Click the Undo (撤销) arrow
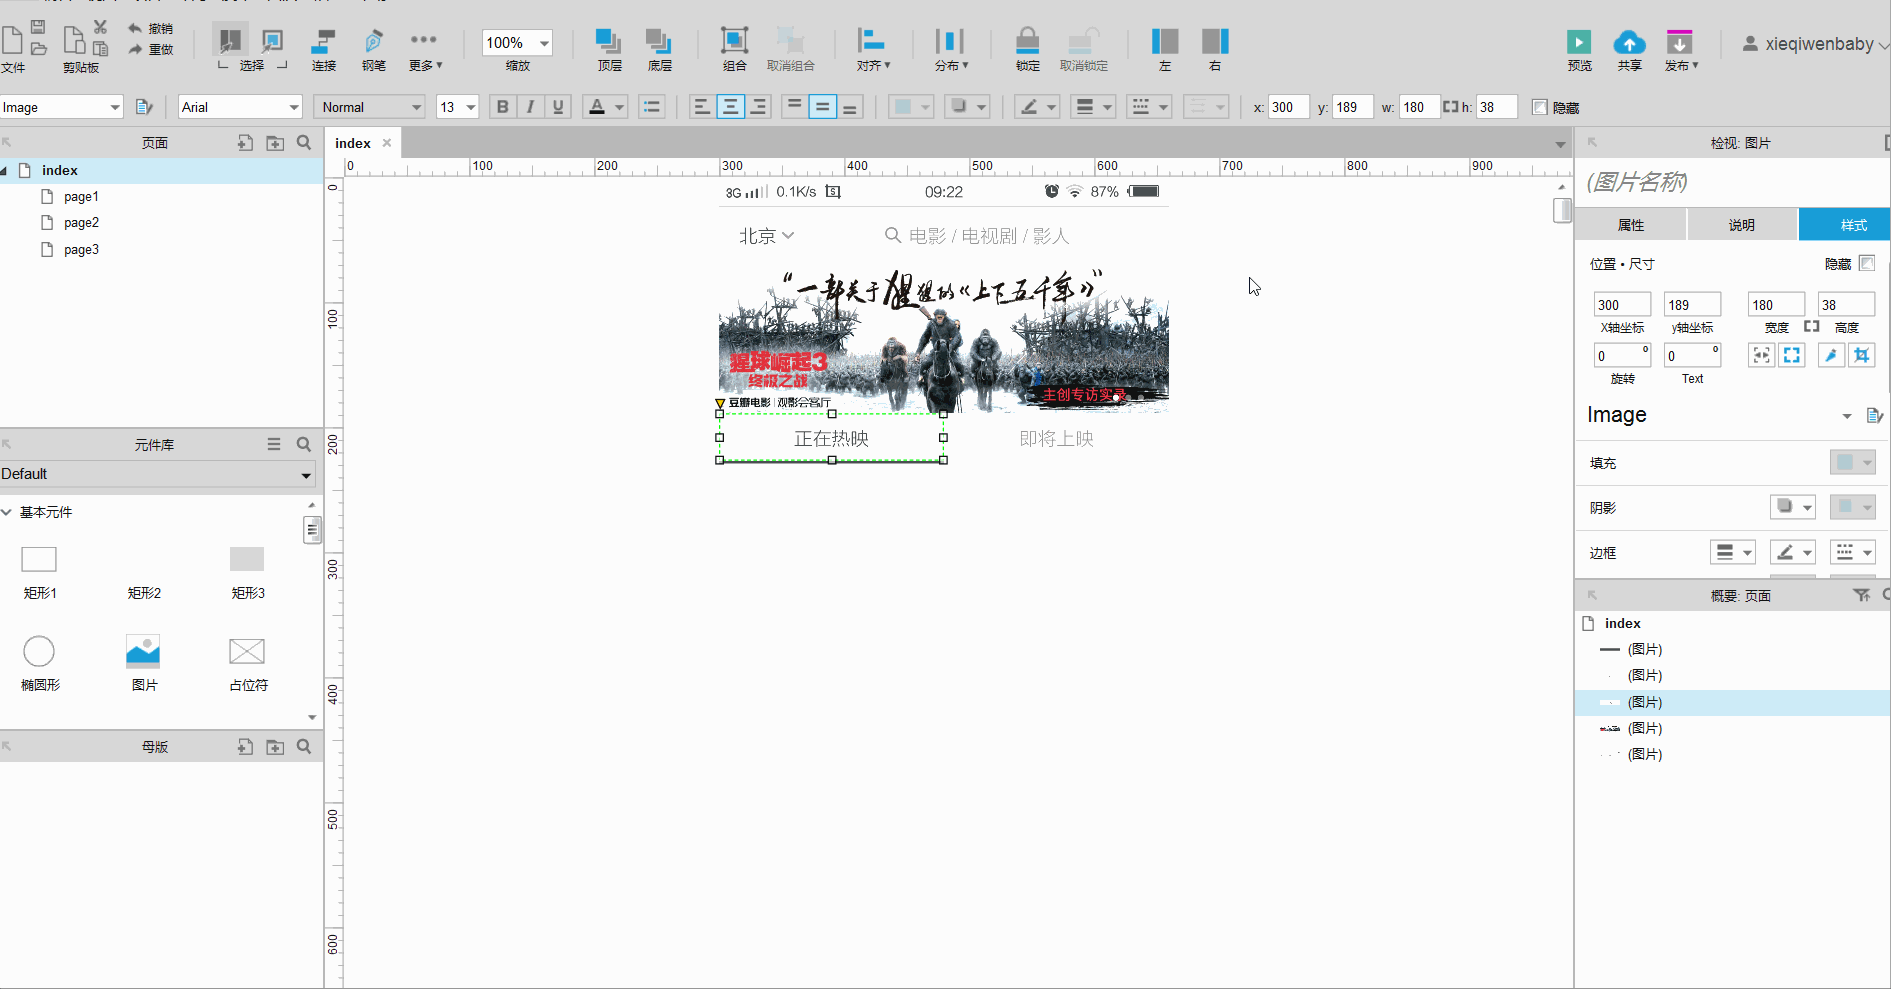This screenshot has width=1891, height=989. [135, 28]
